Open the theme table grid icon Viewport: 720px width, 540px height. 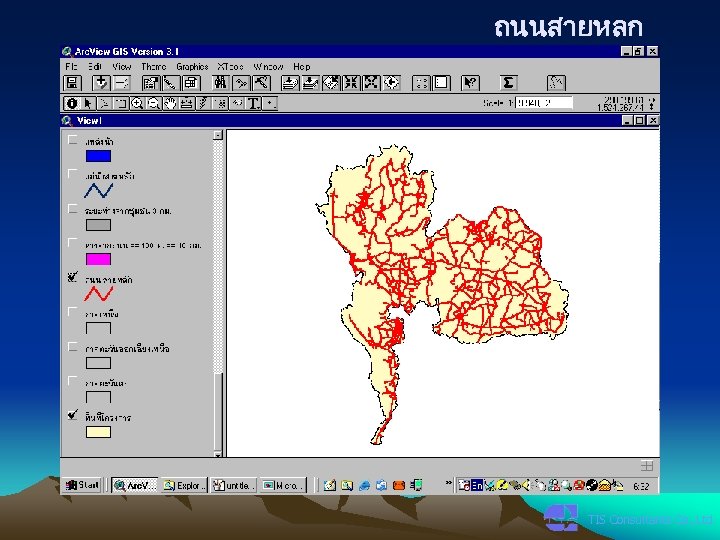click(191, 83)
